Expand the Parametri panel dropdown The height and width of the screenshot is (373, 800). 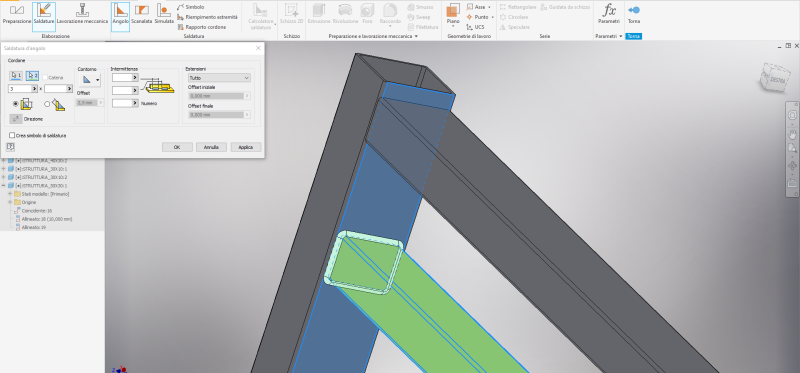click(621, 36)
